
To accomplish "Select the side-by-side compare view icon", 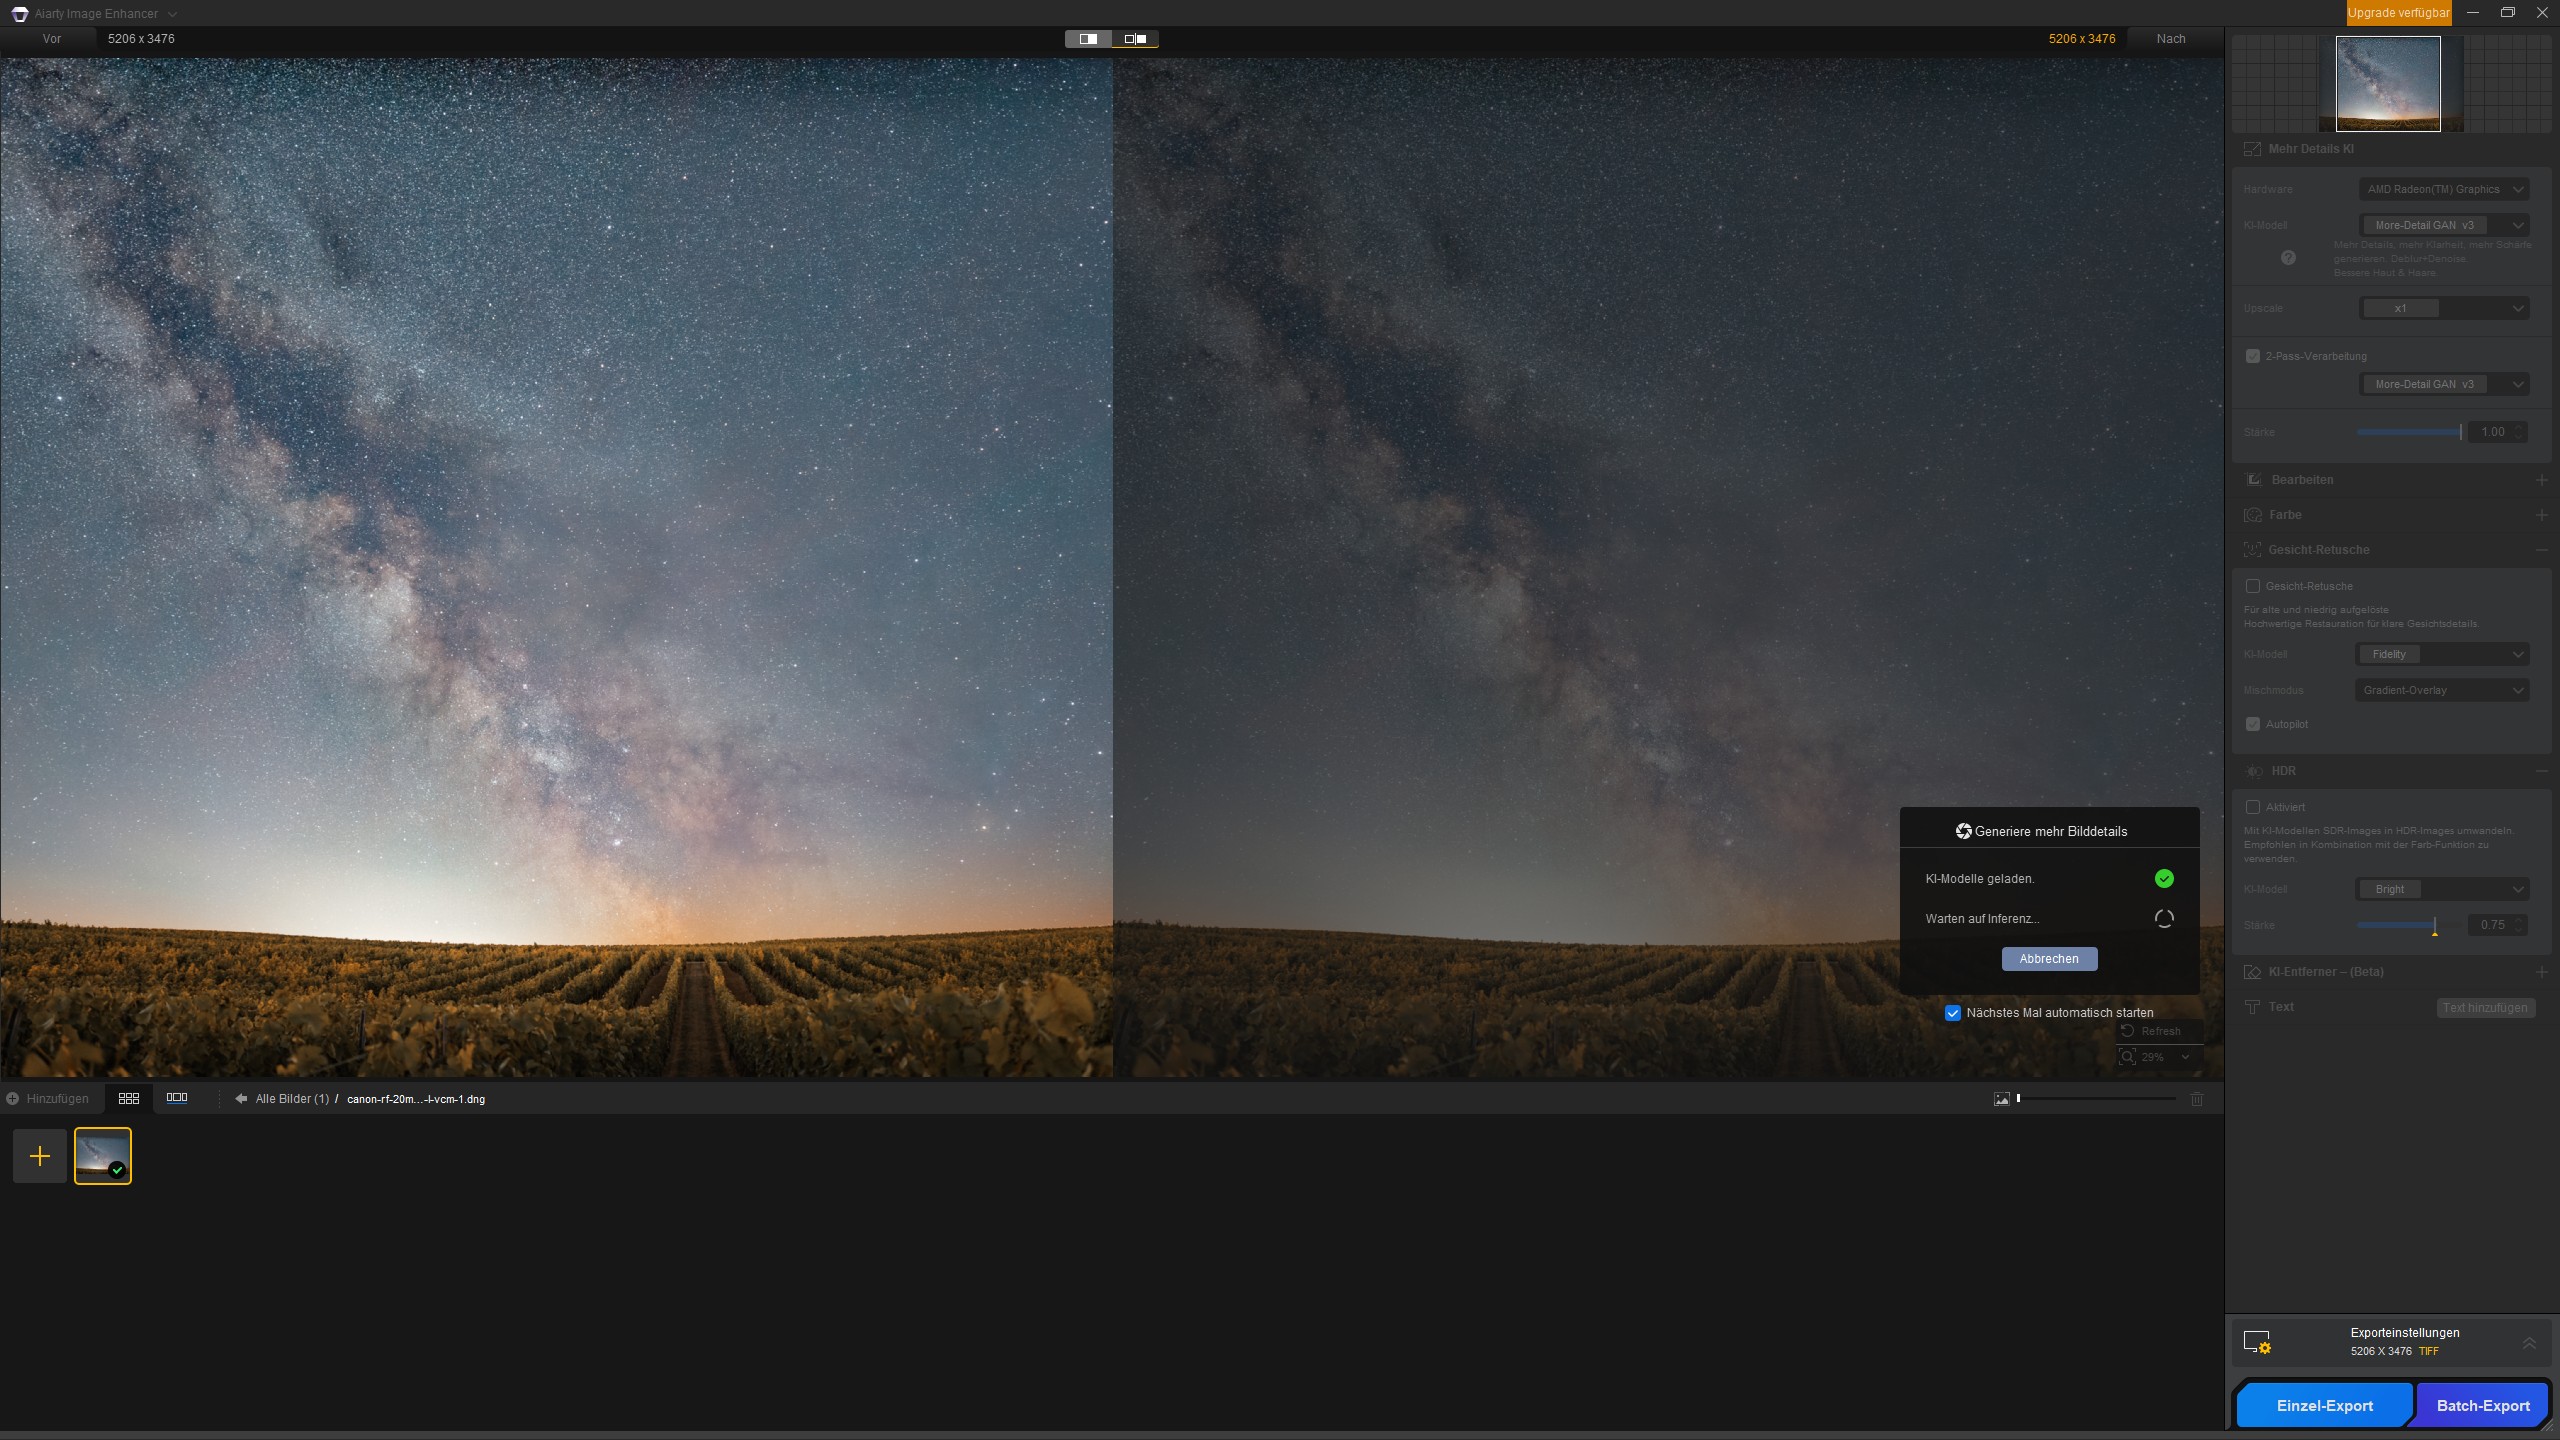I will [1135, 39].
